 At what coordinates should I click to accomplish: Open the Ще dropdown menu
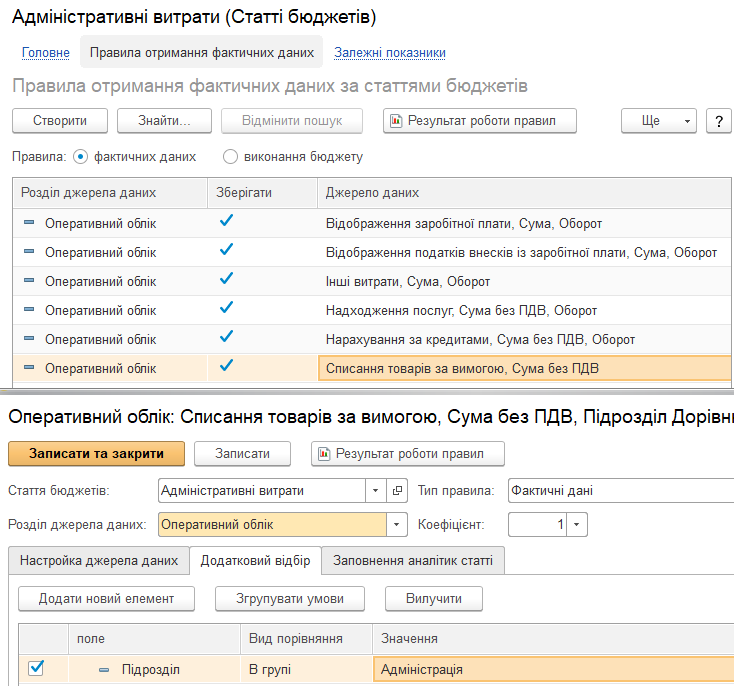658,121
